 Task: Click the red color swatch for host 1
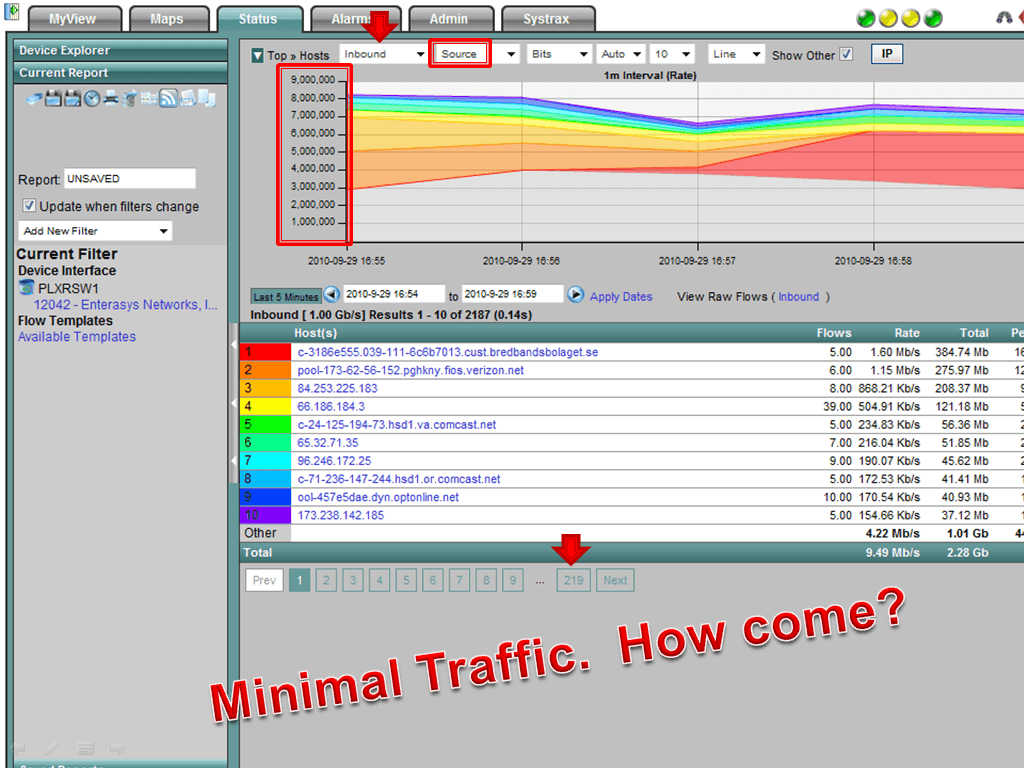[266, 352]
